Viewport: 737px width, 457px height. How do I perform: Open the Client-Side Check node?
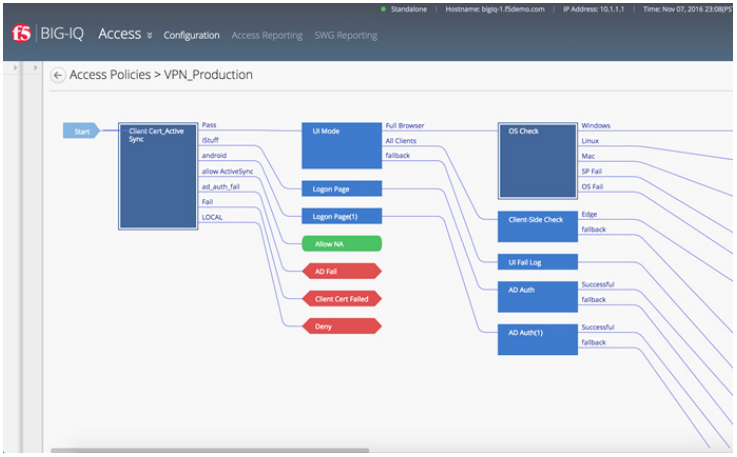click(538, 227)
